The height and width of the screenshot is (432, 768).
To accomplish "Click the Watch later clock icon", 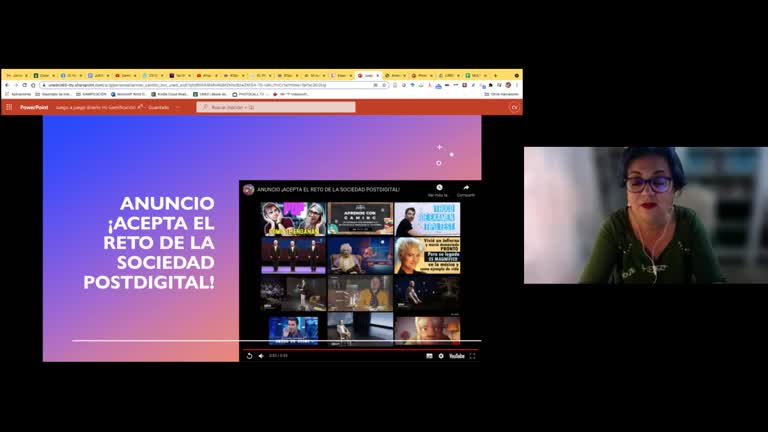I will click(439, 188).
